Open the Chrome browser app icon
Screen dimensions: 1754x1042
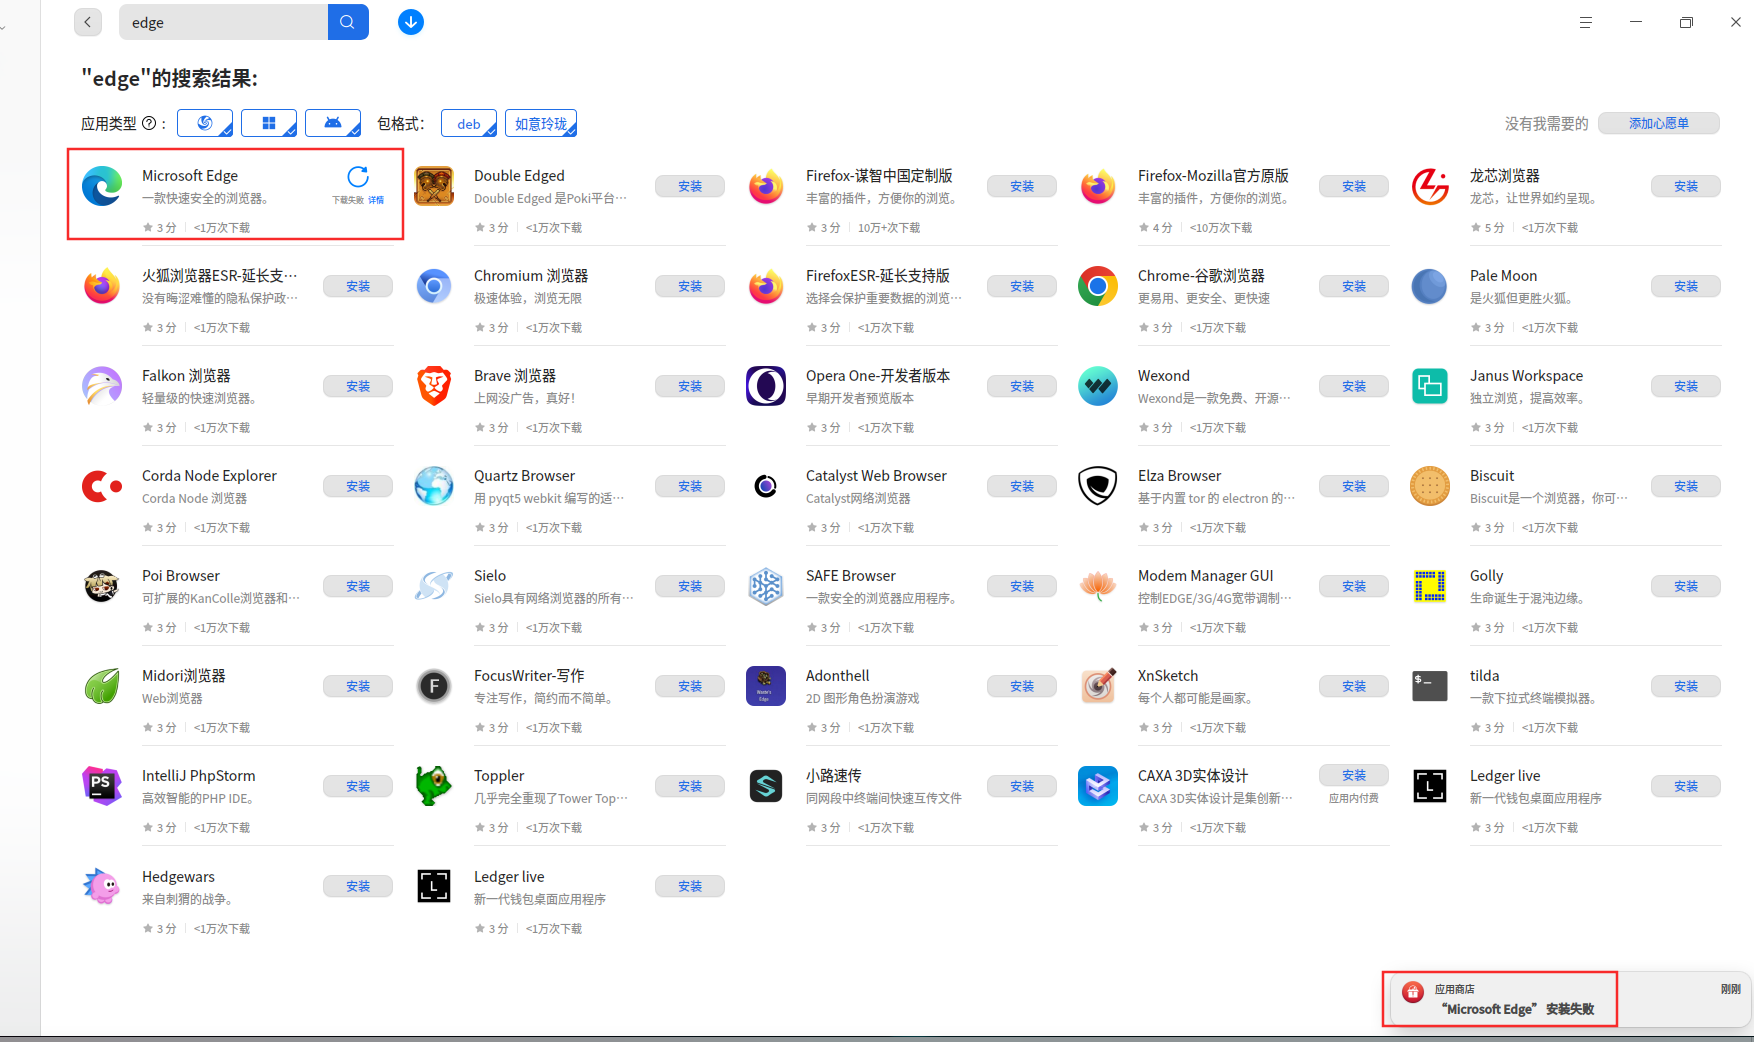1098,286
